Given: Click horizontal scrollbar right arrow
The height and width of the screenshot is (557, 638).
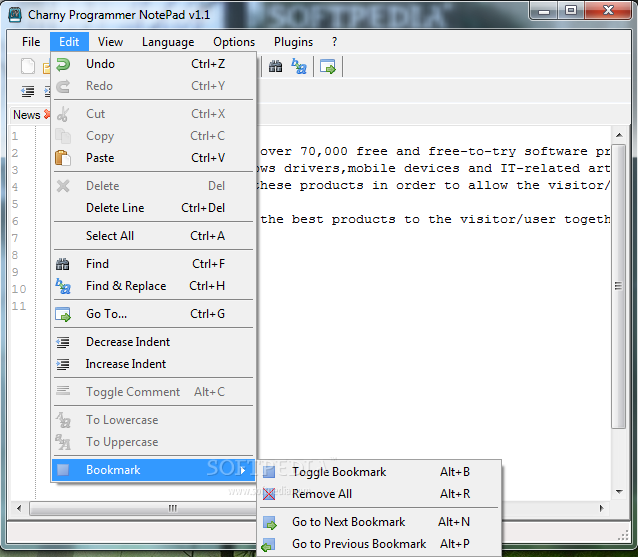Looking at the screenshot, I should coord(601,508).
